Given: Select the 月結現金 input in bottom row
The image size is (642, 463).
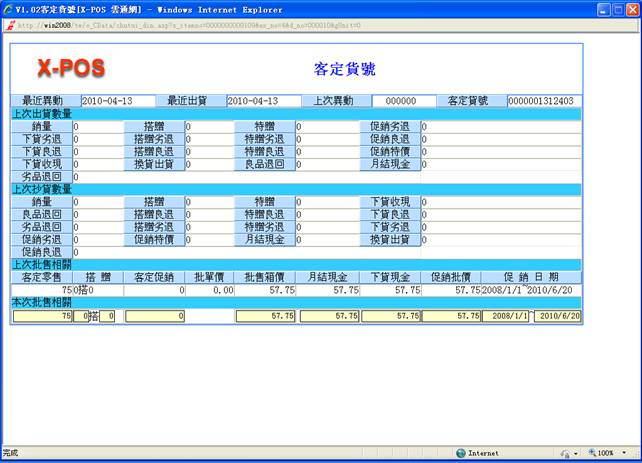Looking at the screenshot, I should 329,316.
